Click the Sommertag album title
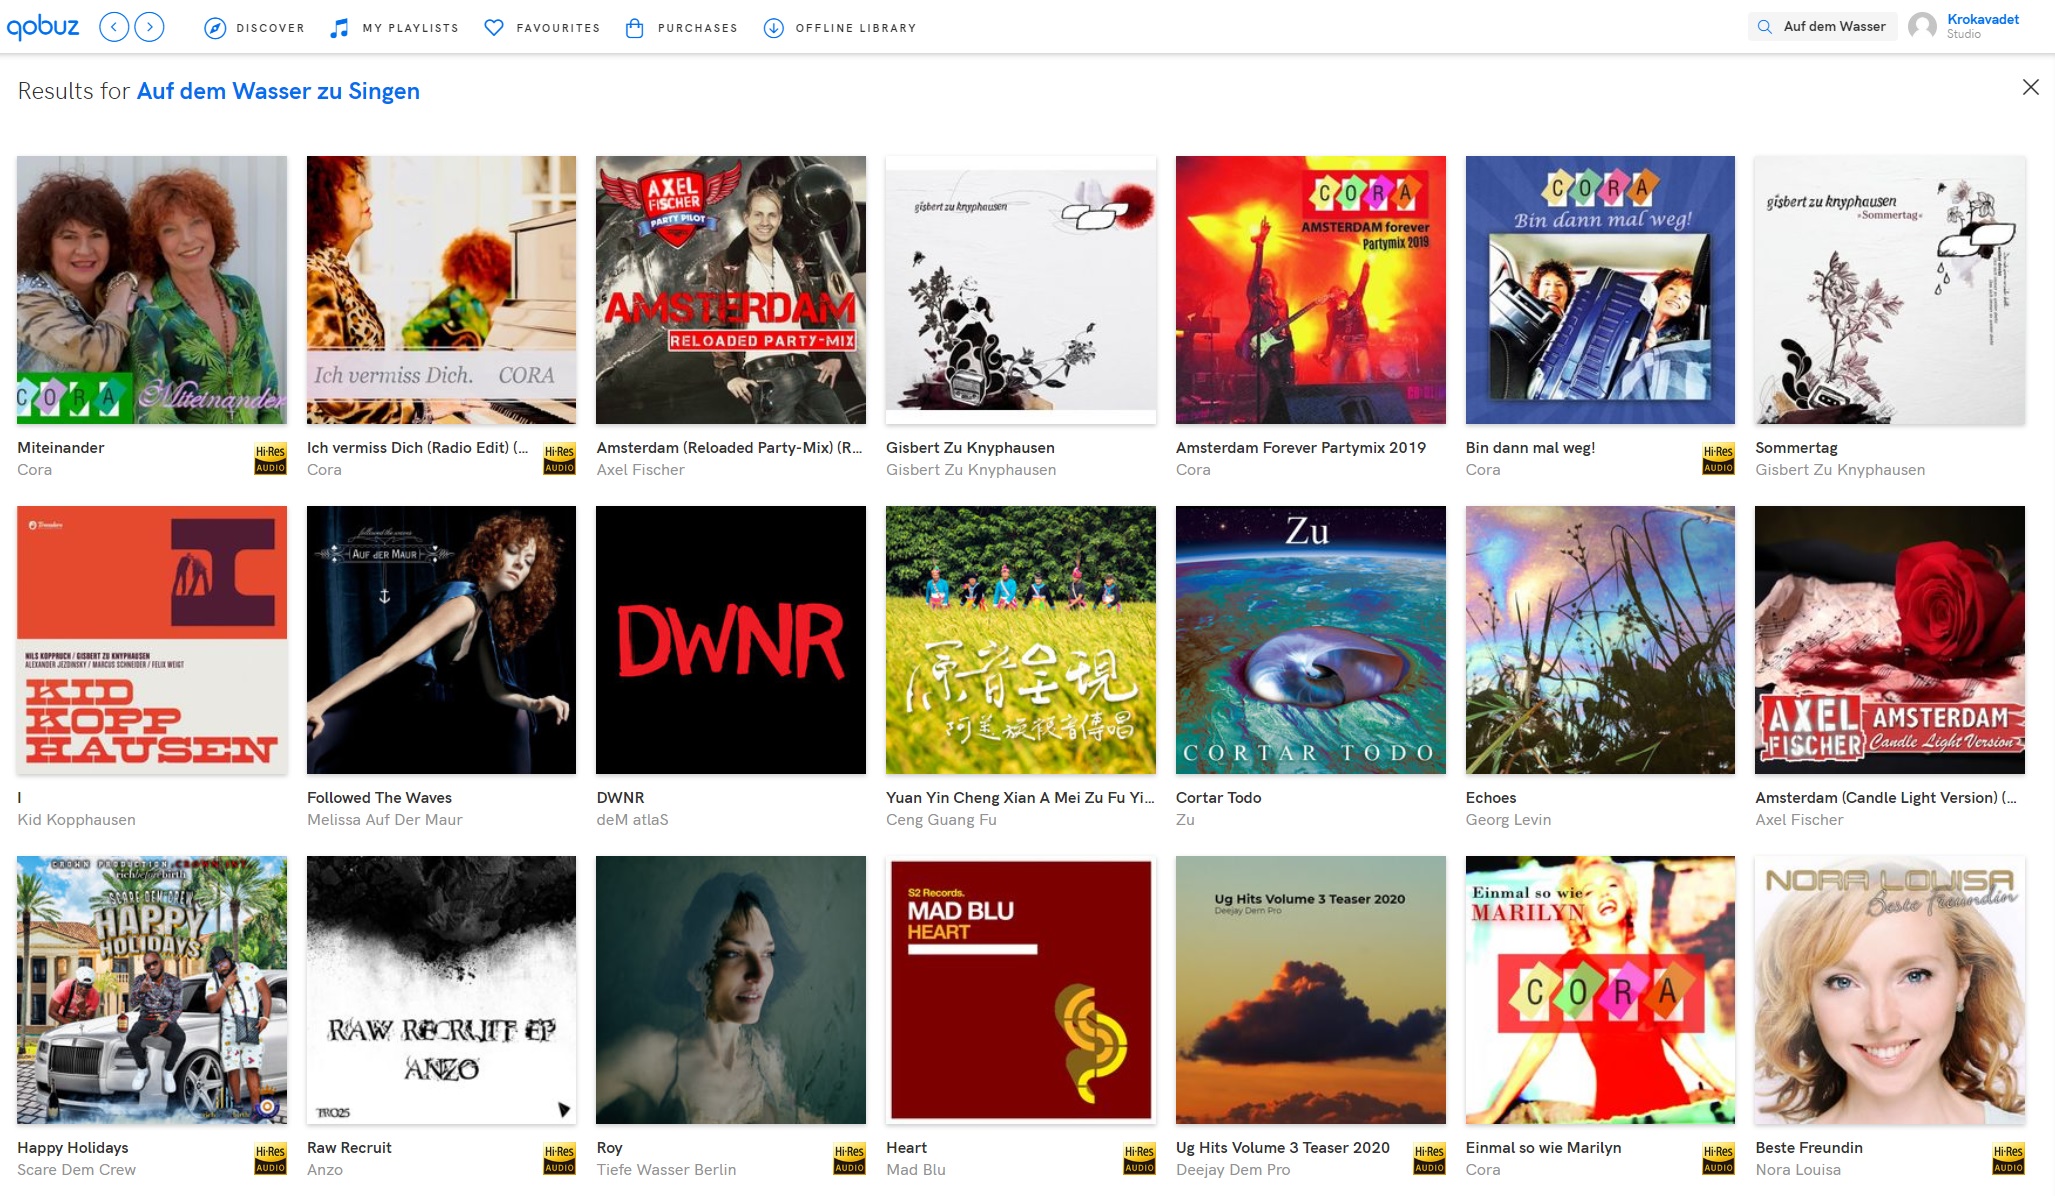Image resolution: width=2055 pixels, height=1196 pixels. point(1796,448)
